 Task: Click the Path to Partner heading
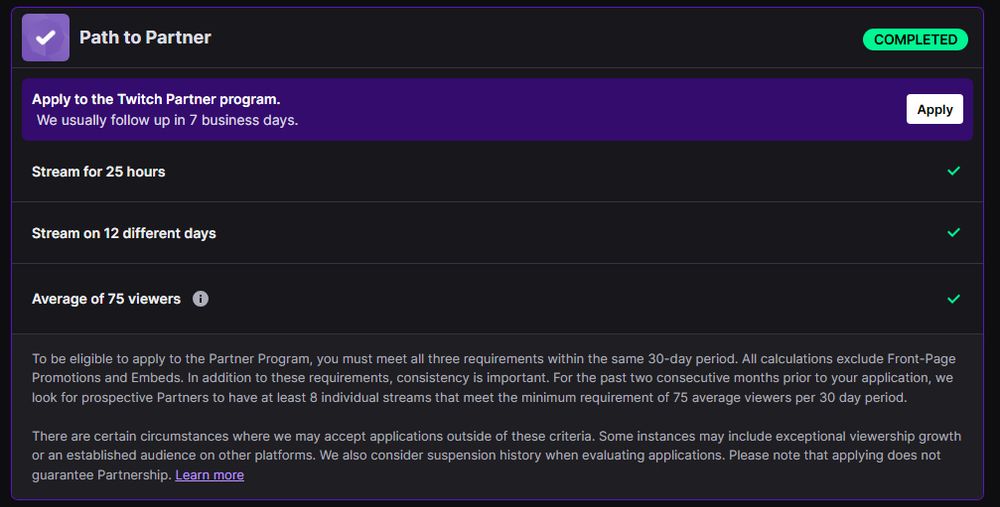(145, 38)
